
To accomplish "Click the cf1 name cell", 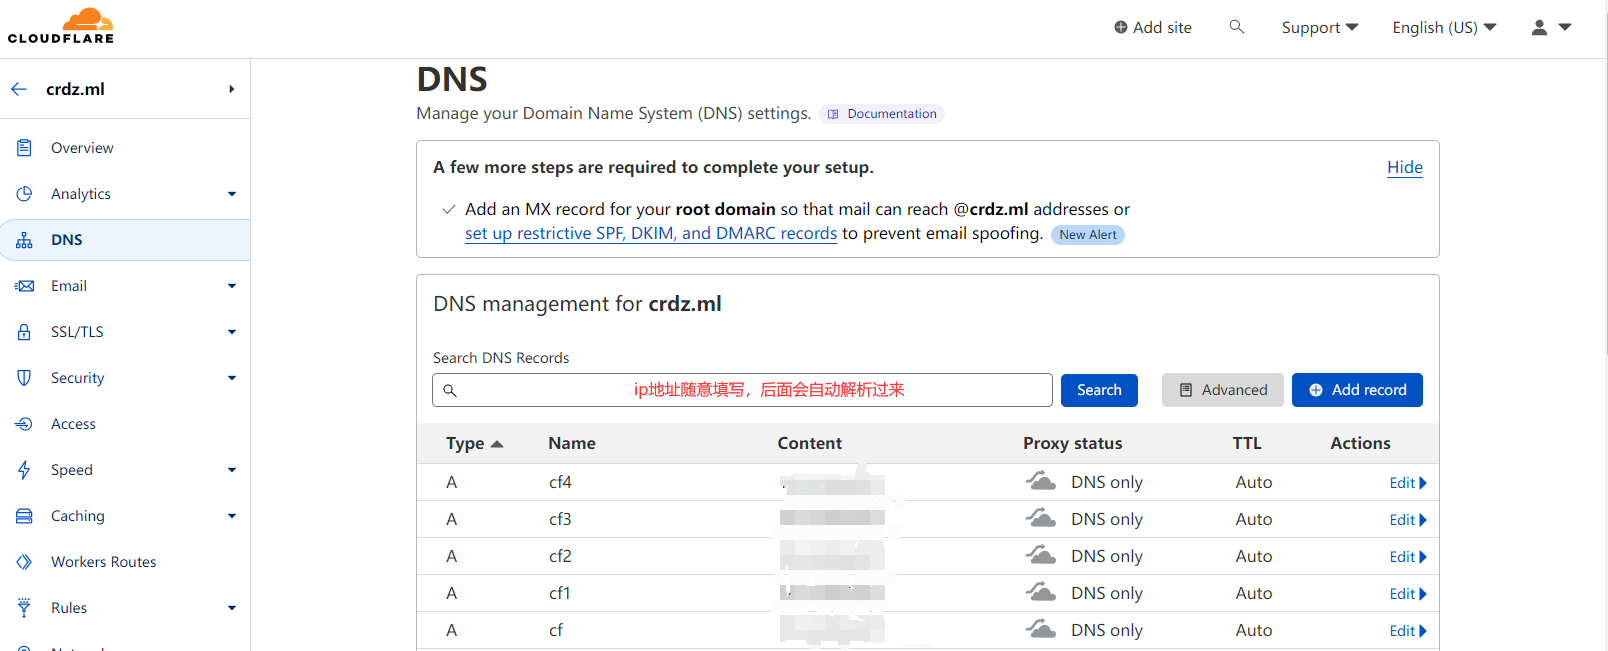I will 560,593.
